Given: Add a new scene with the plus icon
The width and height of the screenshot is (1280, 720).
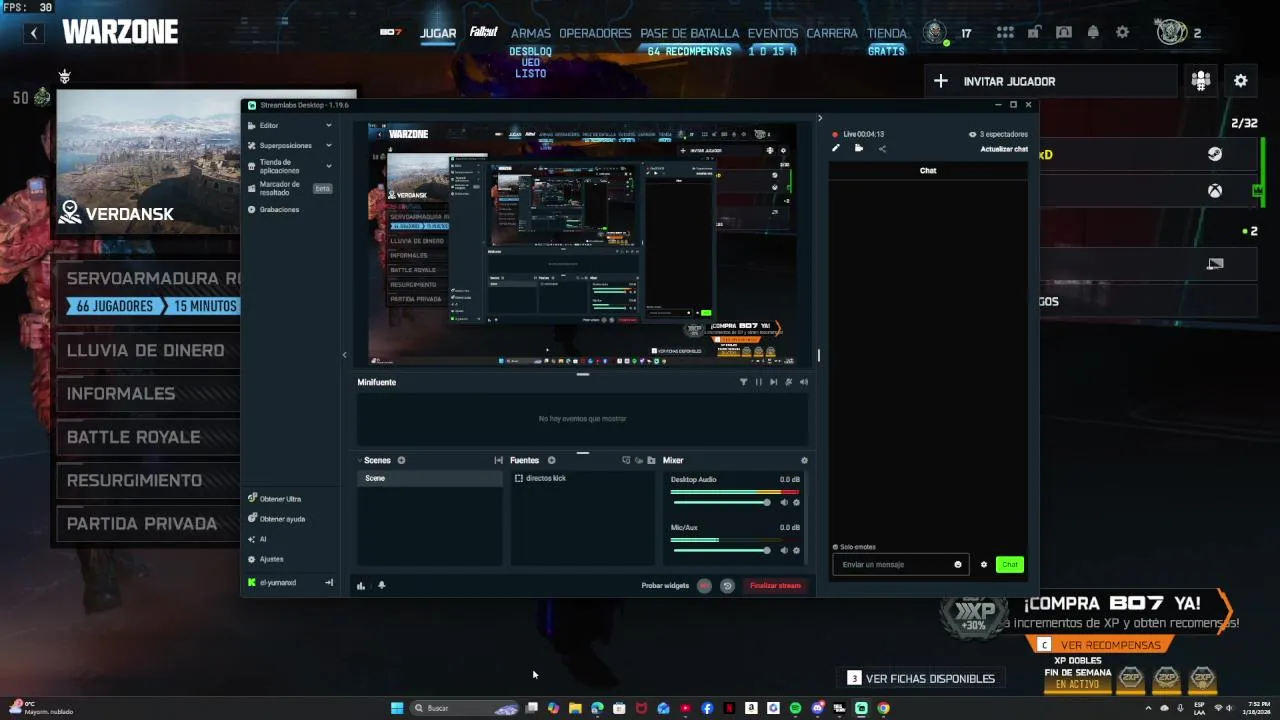Looking at the screenshot, I should point(401,460).
